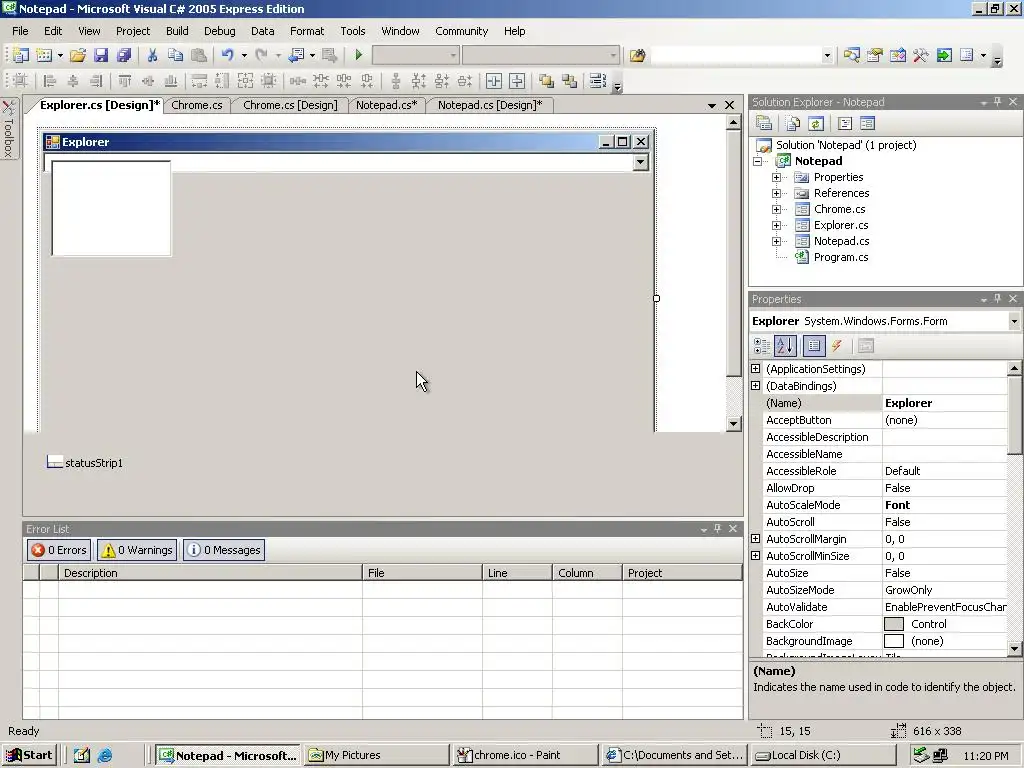This screenshot has width=1024, height=768.
Task: Click the Align Lefts layout icon
Action: tap(50, 81)
